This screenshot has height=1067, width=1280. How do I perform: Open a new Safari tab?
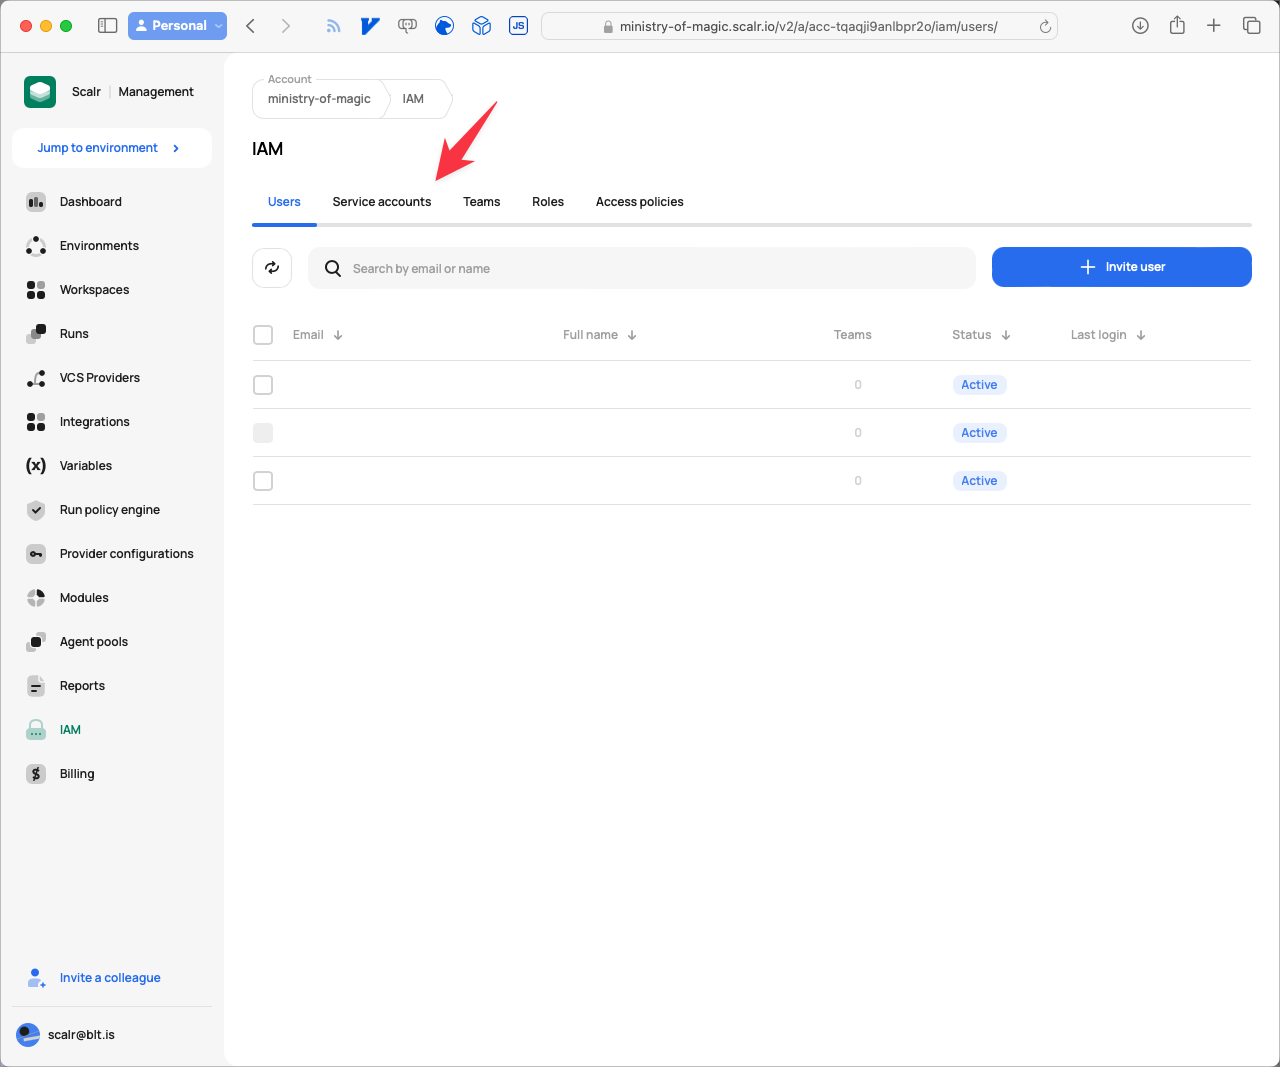point(1214,26)
